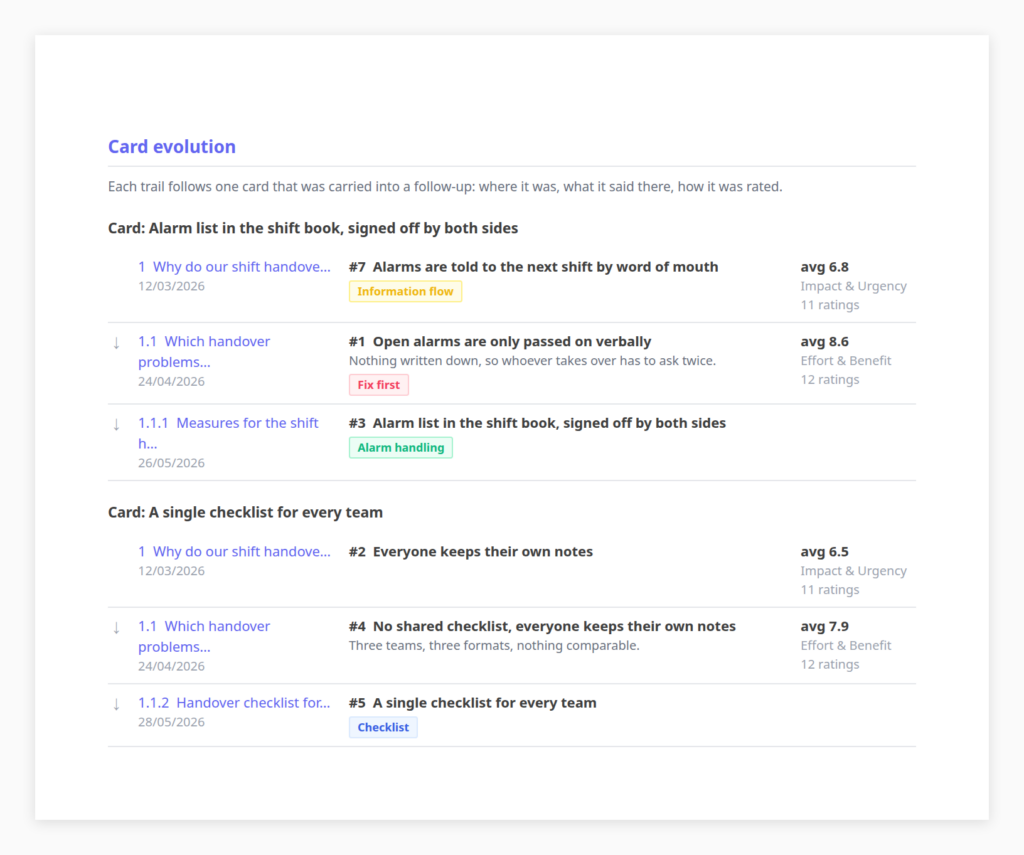
Task: Click the blue 'Checklist' tag
Action: (x=383, y=727)
